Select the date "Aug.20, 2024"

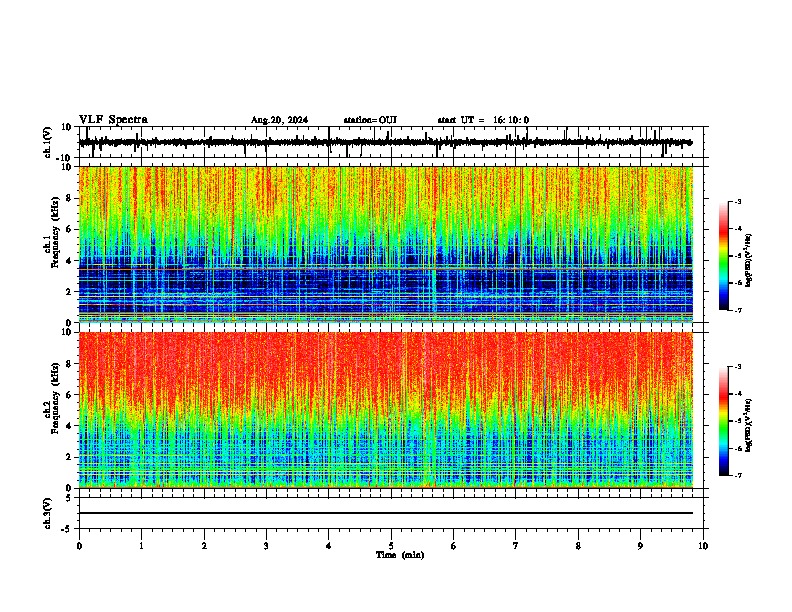(279, 120)
